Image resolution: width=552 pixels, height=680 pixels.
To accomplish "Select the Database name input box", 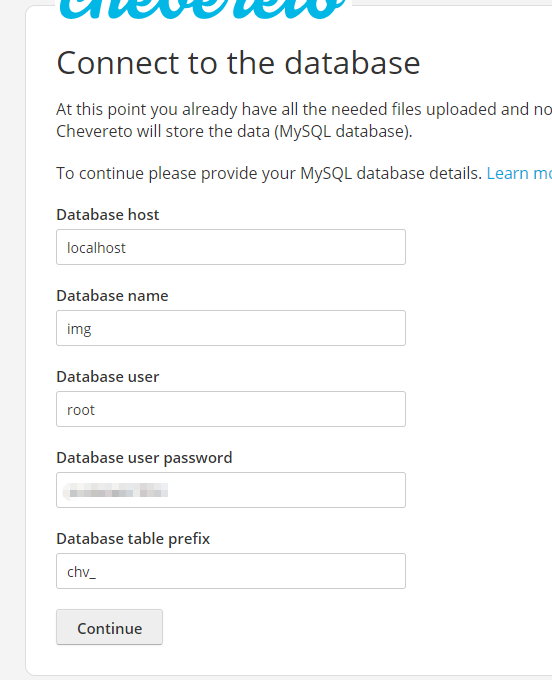I will (231, 328).
